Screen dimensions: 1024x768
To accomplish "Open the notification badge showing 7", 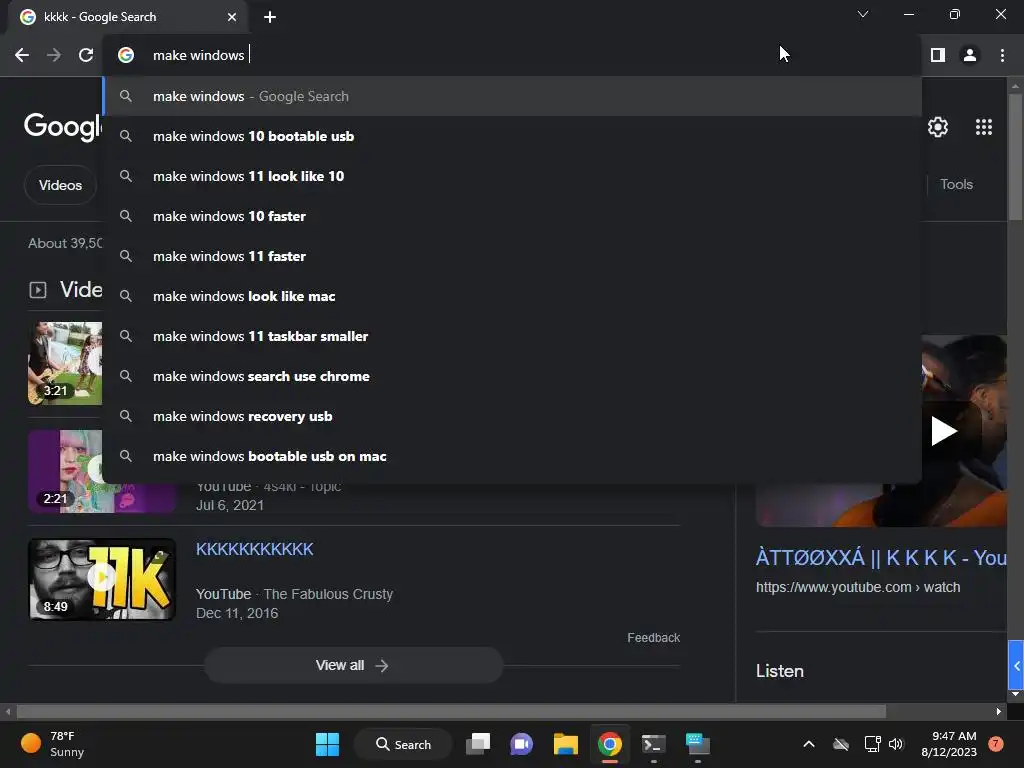I will coord(996,744).
